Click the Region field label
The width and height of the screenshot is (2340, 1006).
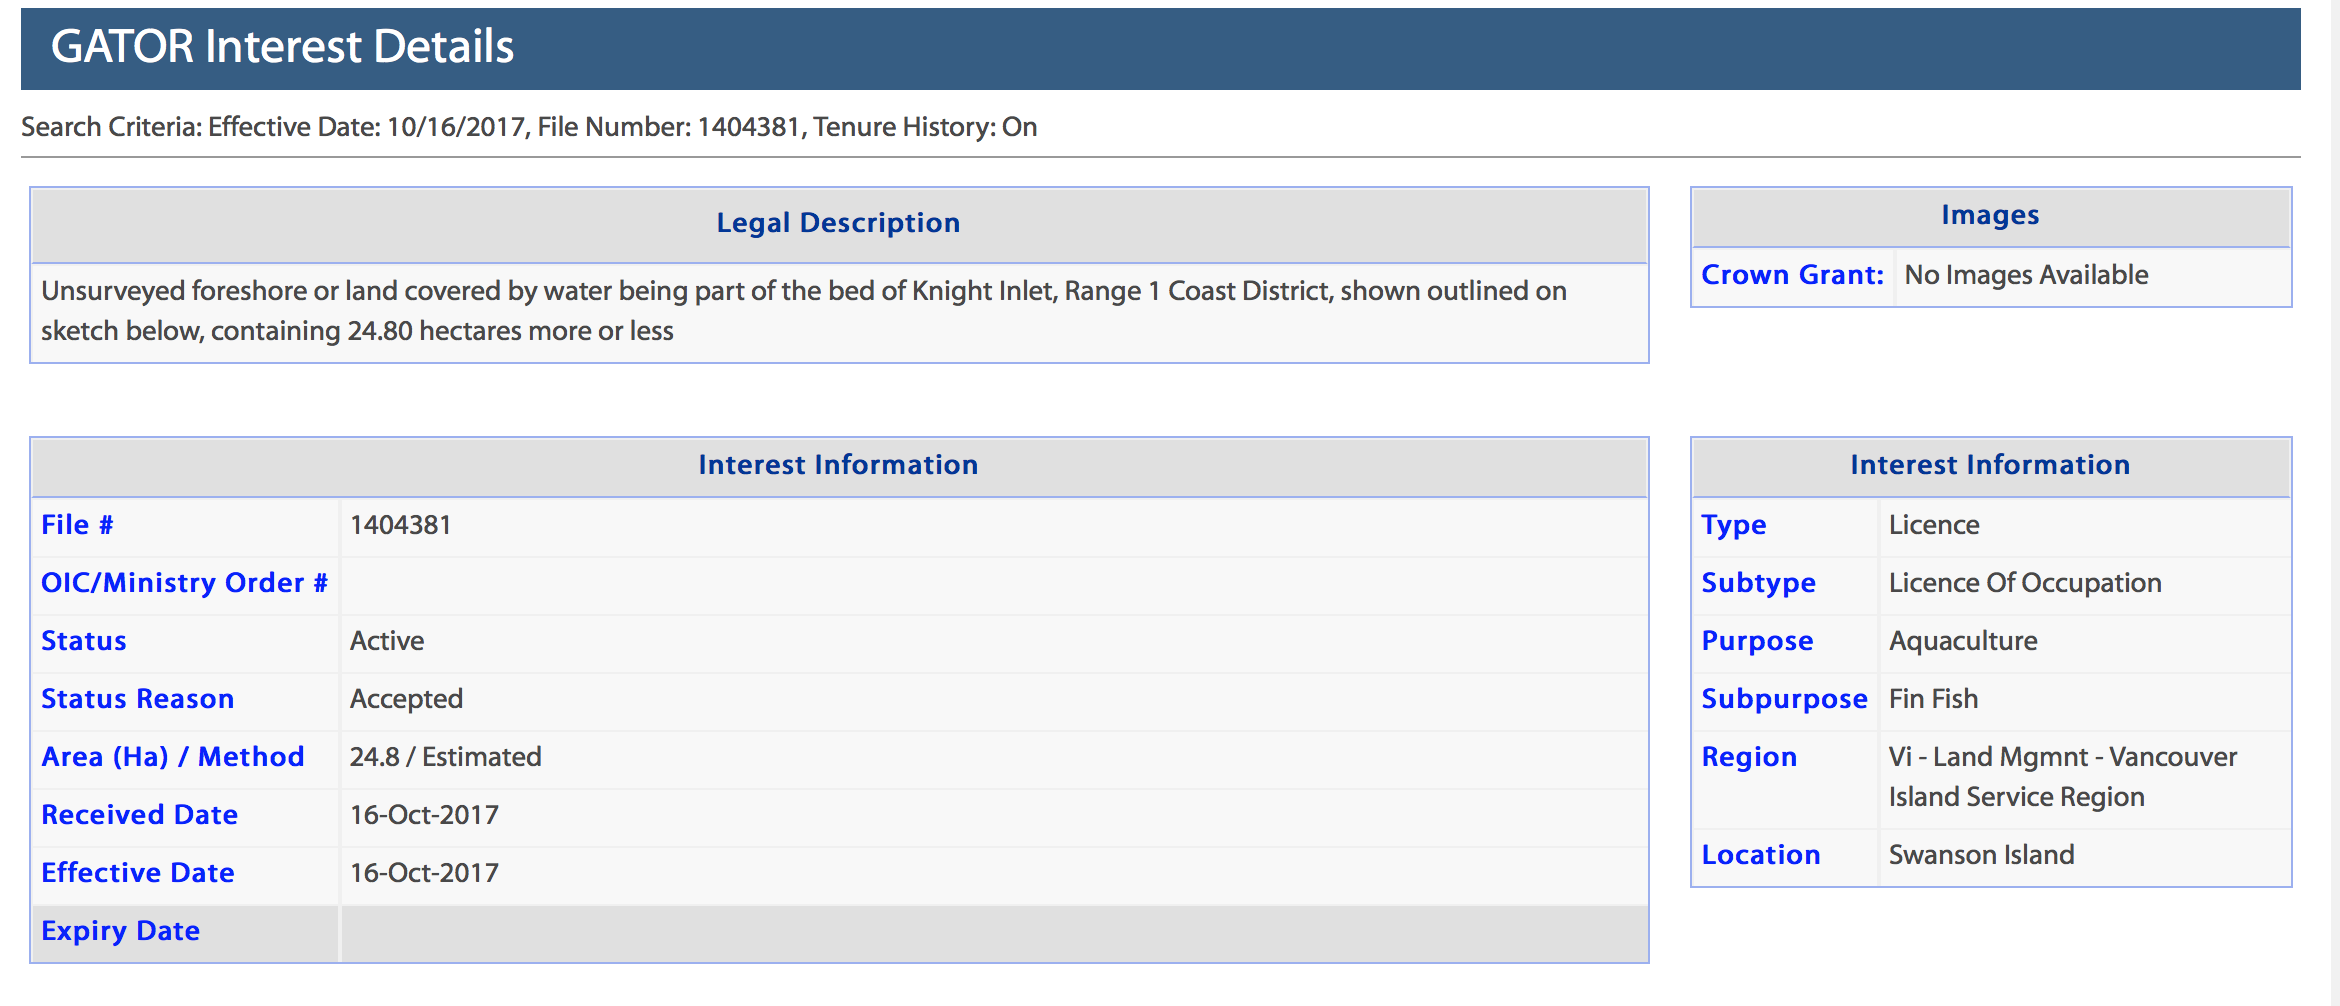1749,757
